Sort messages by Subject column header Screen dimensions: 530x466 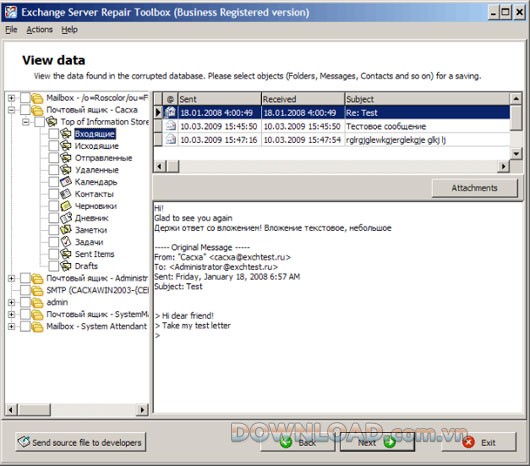pyautogui.click(x=427, y=99)
